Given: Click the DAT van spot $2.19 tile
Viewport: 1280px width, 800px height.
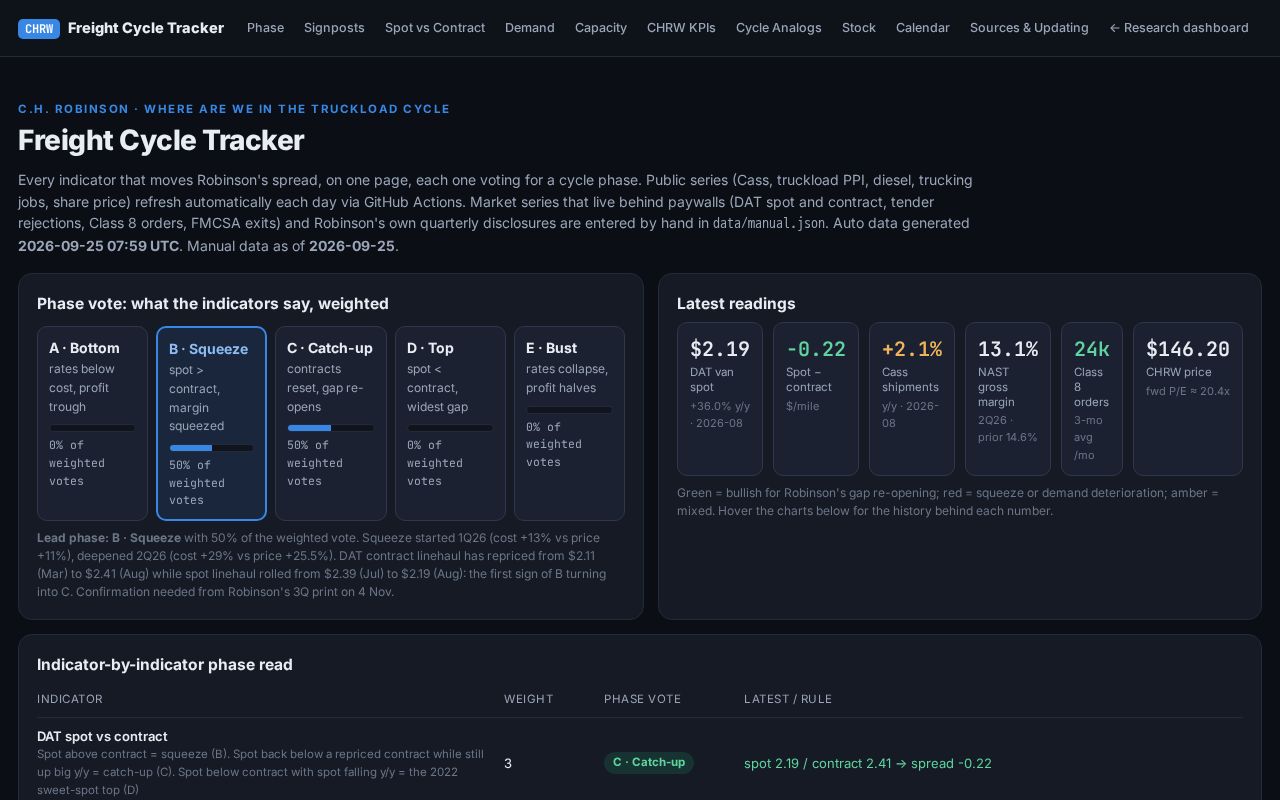Looking at the screenshot, I should tap(720, 399).
